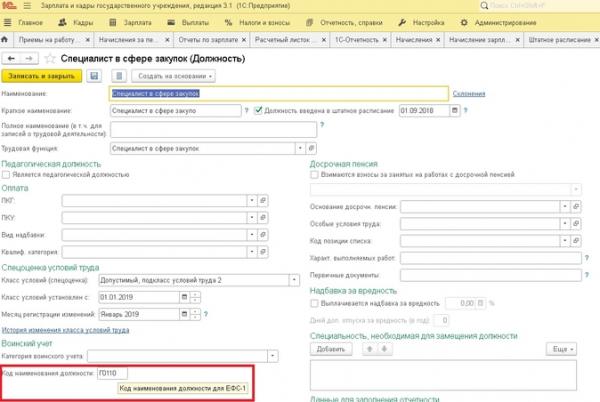This screenshot has width=600, height=402.
Task: Expand the Особые условия труда dropdown
Action: (x=565, y=223)
